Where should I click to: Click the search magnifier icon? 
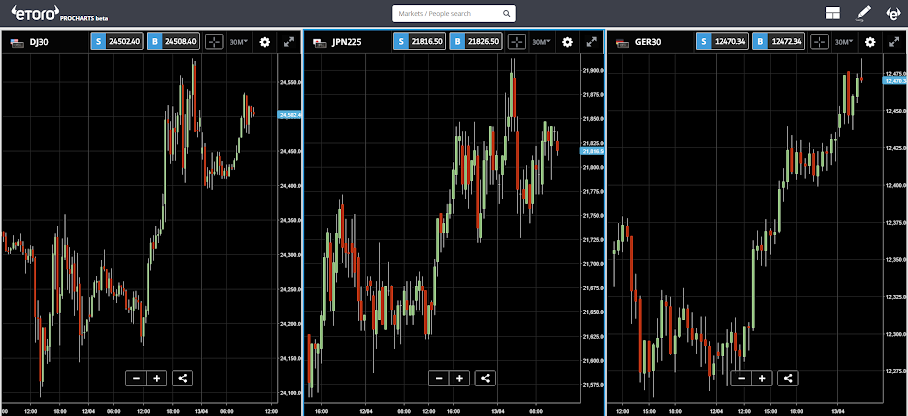[506, 14]
